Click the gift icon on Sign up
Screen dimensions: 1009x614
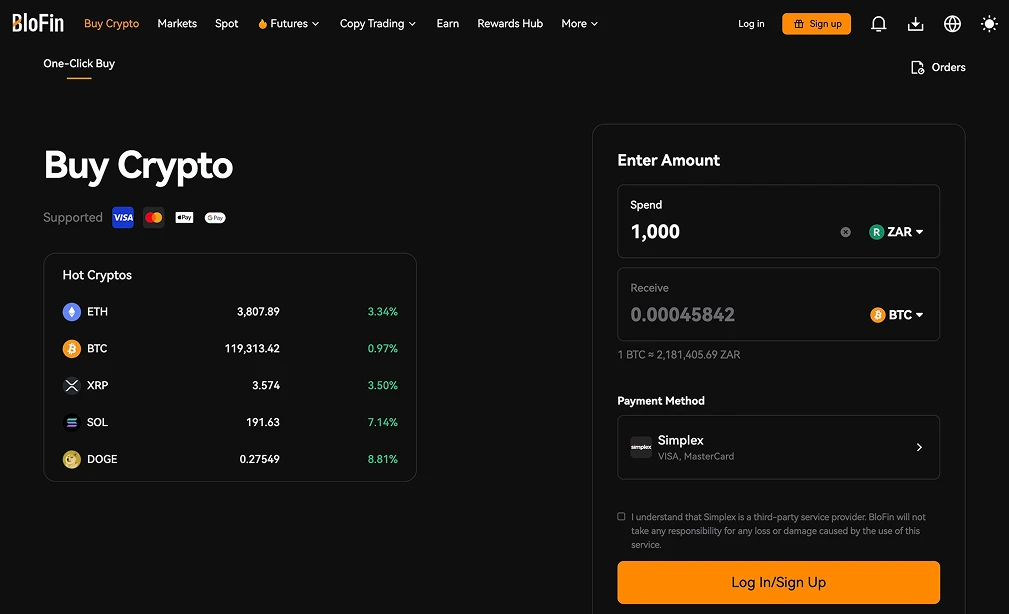point(799,24)
